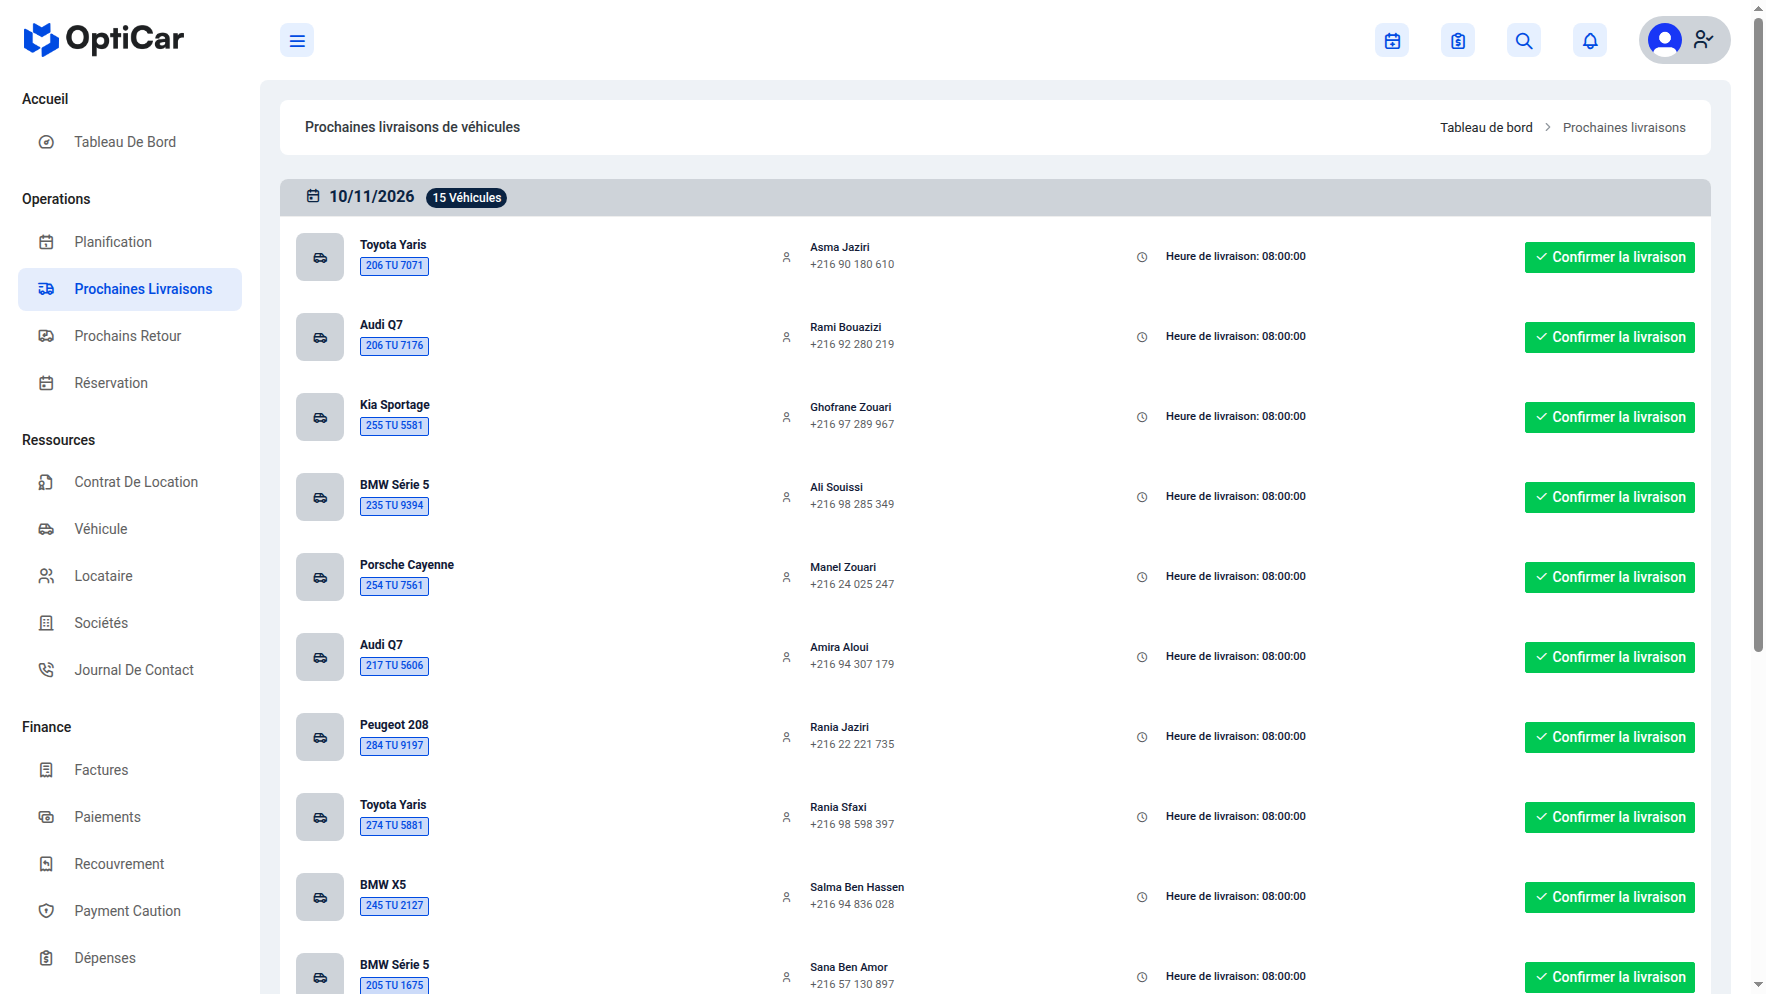Open Prochains Retour section
This screenshot has height=994, width=1766.
(x=130, y=336)
